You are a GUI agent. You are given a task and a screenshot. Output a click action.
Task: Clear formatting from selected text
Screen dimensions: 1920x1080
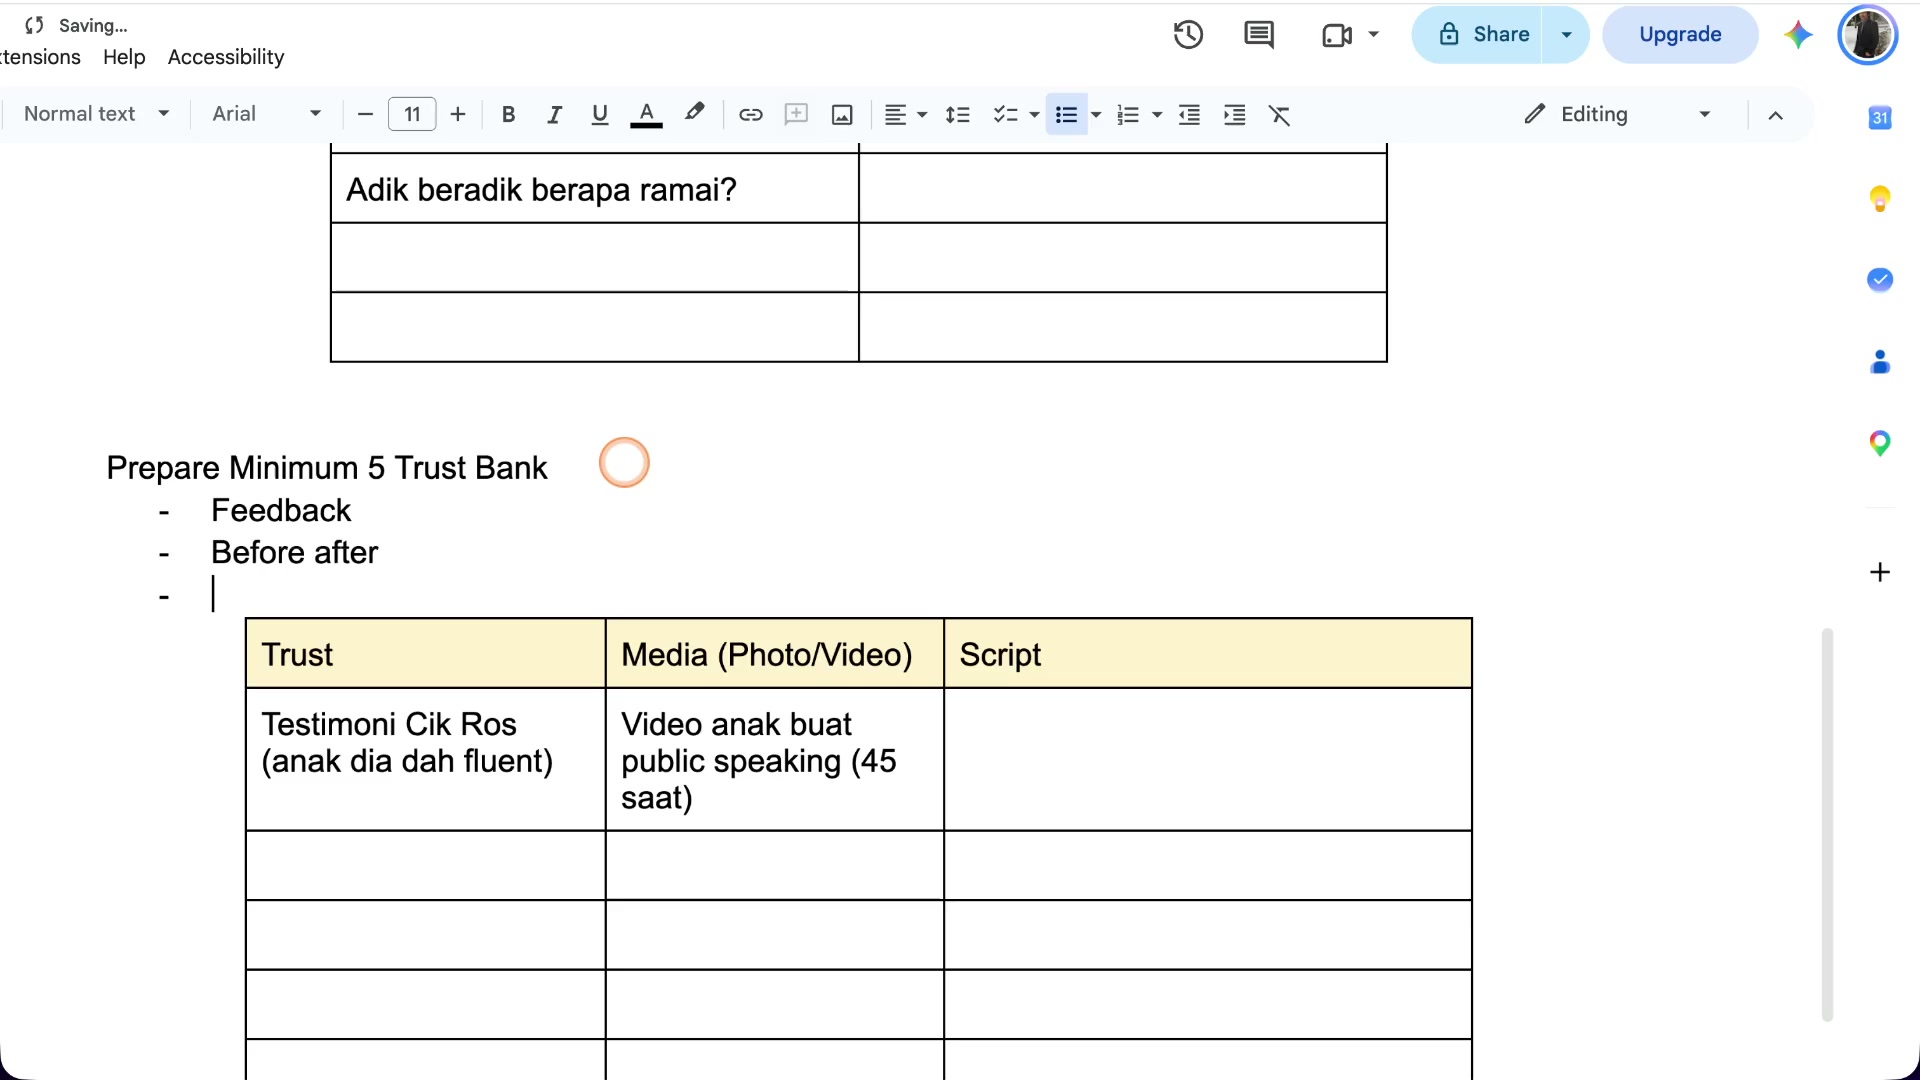(x=1280, y=115)
